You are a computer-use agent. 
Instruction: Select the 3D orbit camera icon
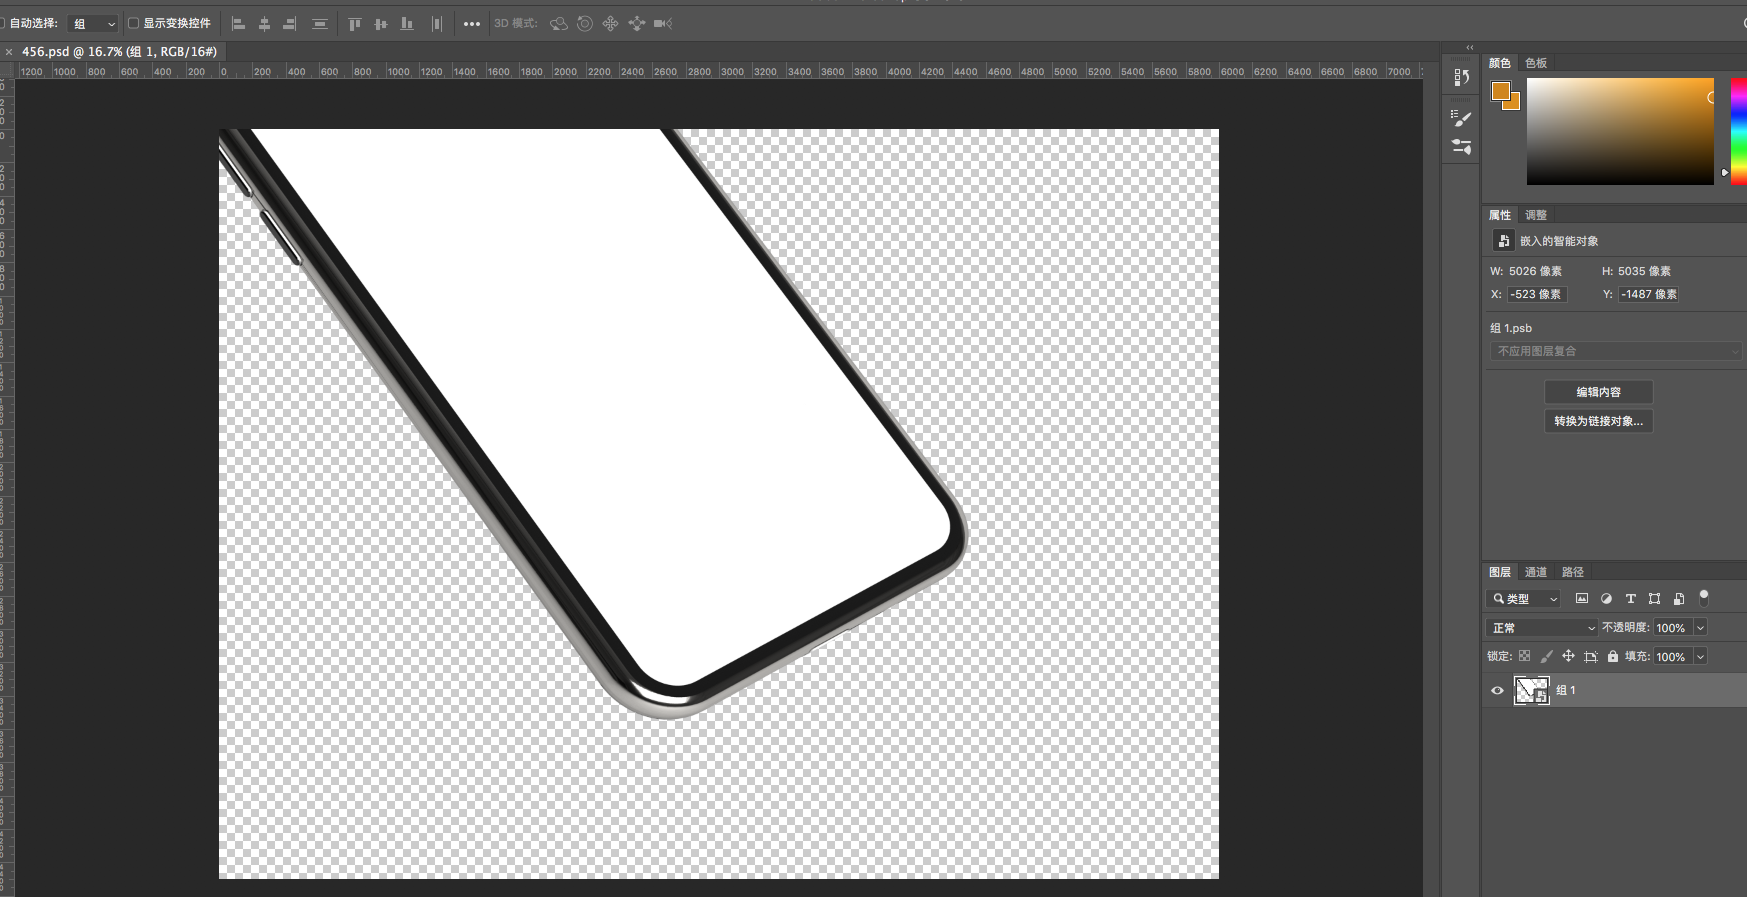tap(559, 23)
